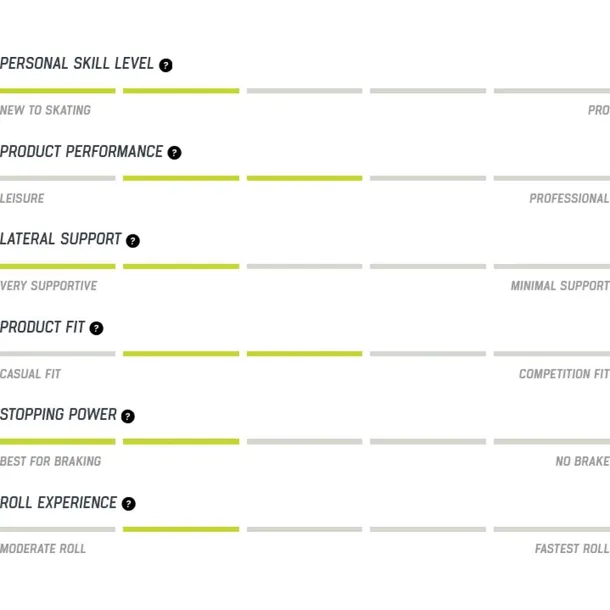610x610 pixels.
Task: Click the help icon next to Personal Skill Level
Action: [x=166, y=65]
